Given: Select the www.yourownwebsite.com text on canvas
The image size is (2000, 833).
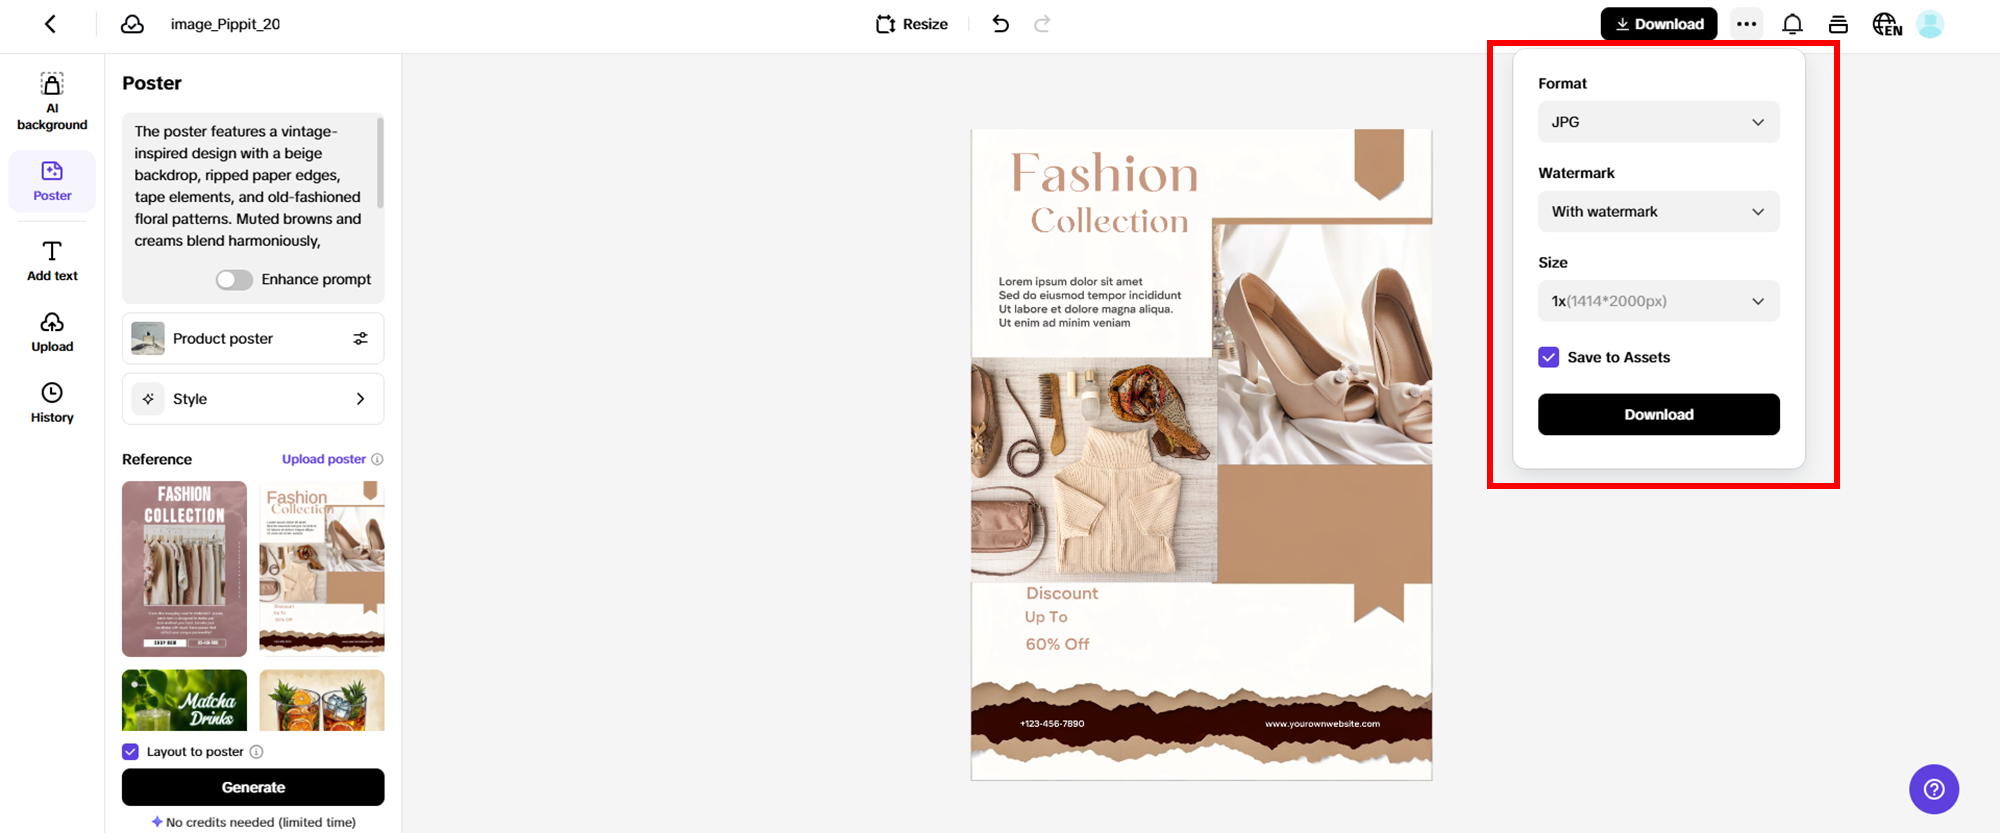Looking at the screenshot, I should (1322, 724).
